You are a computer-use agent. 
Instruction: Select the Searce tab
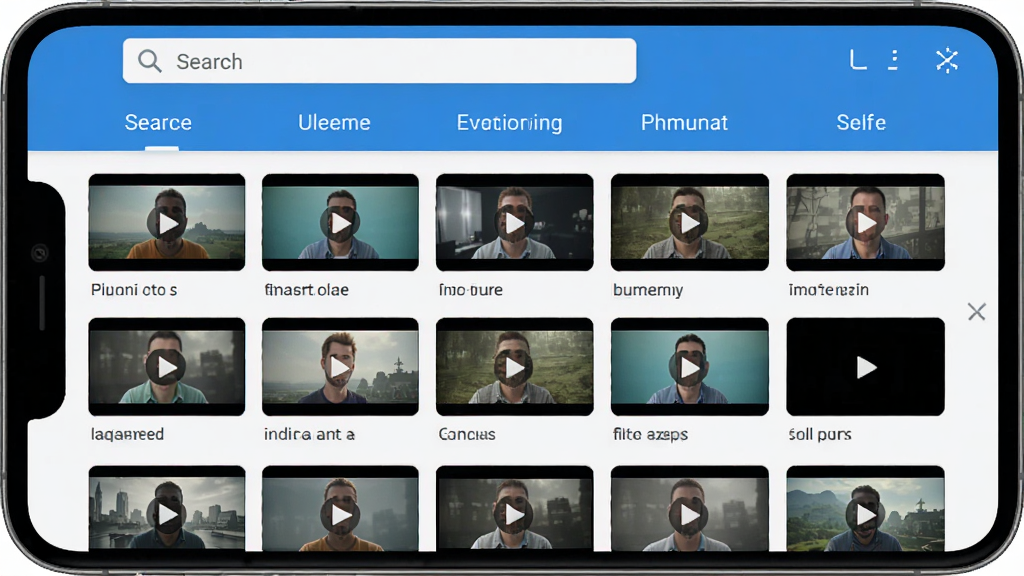pos(158,122)
